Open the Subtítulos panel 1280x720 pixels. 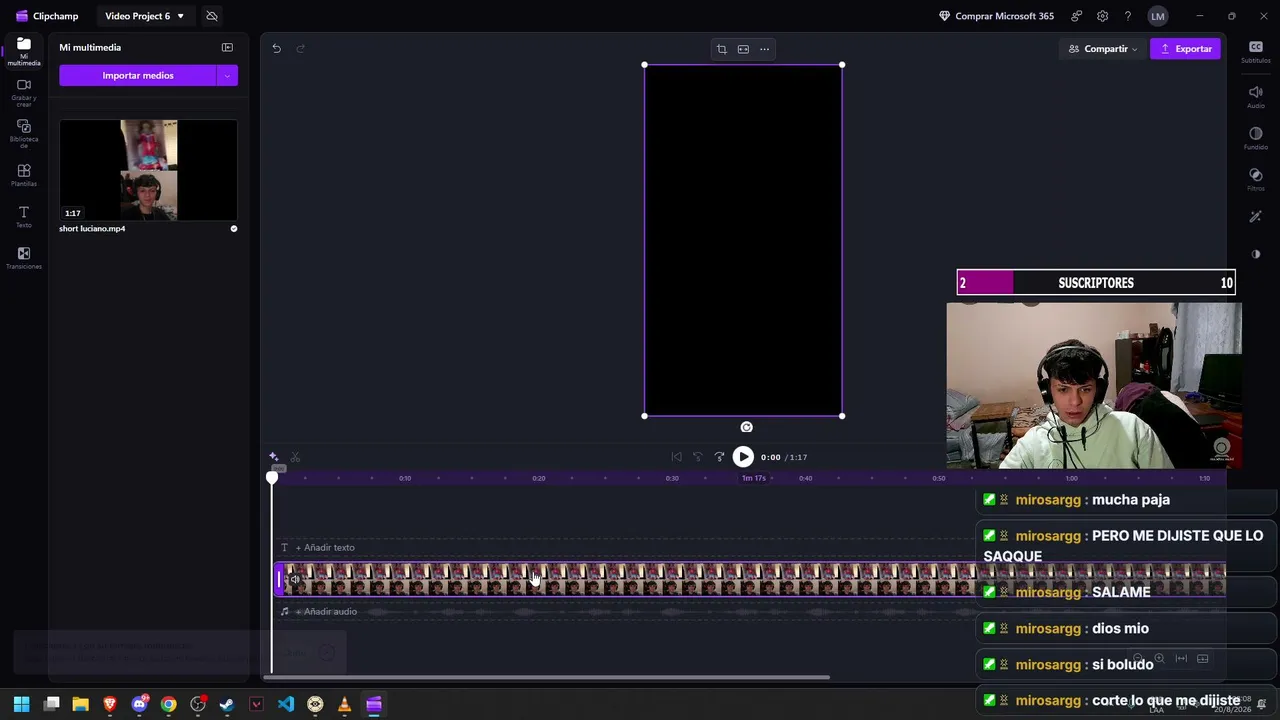click(1256, 52)
